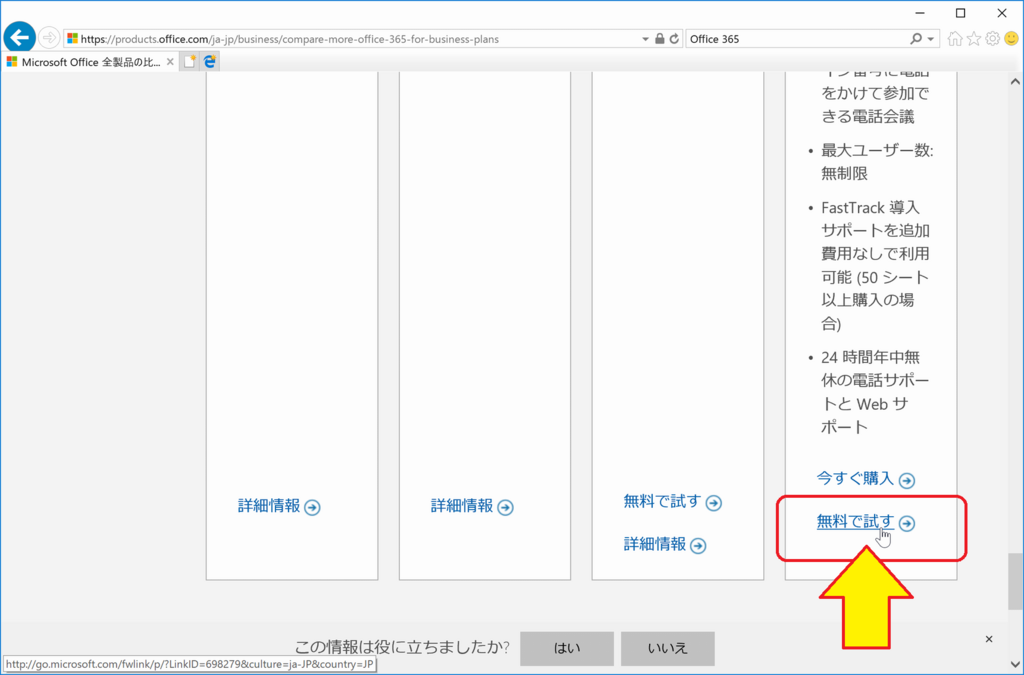Click the magnifier search icon
This screenshot has height=675, width=1024.
916,39
